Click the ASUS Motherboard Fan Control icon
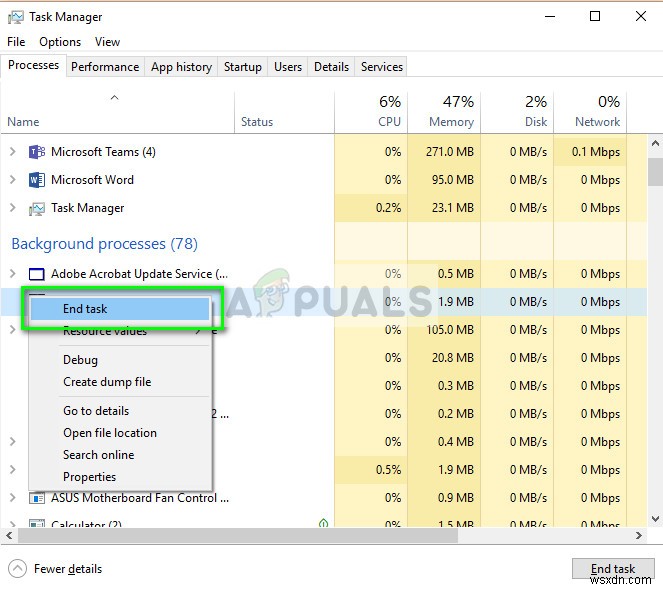This screenshot has height=590, width=663. tap(37, 499)
